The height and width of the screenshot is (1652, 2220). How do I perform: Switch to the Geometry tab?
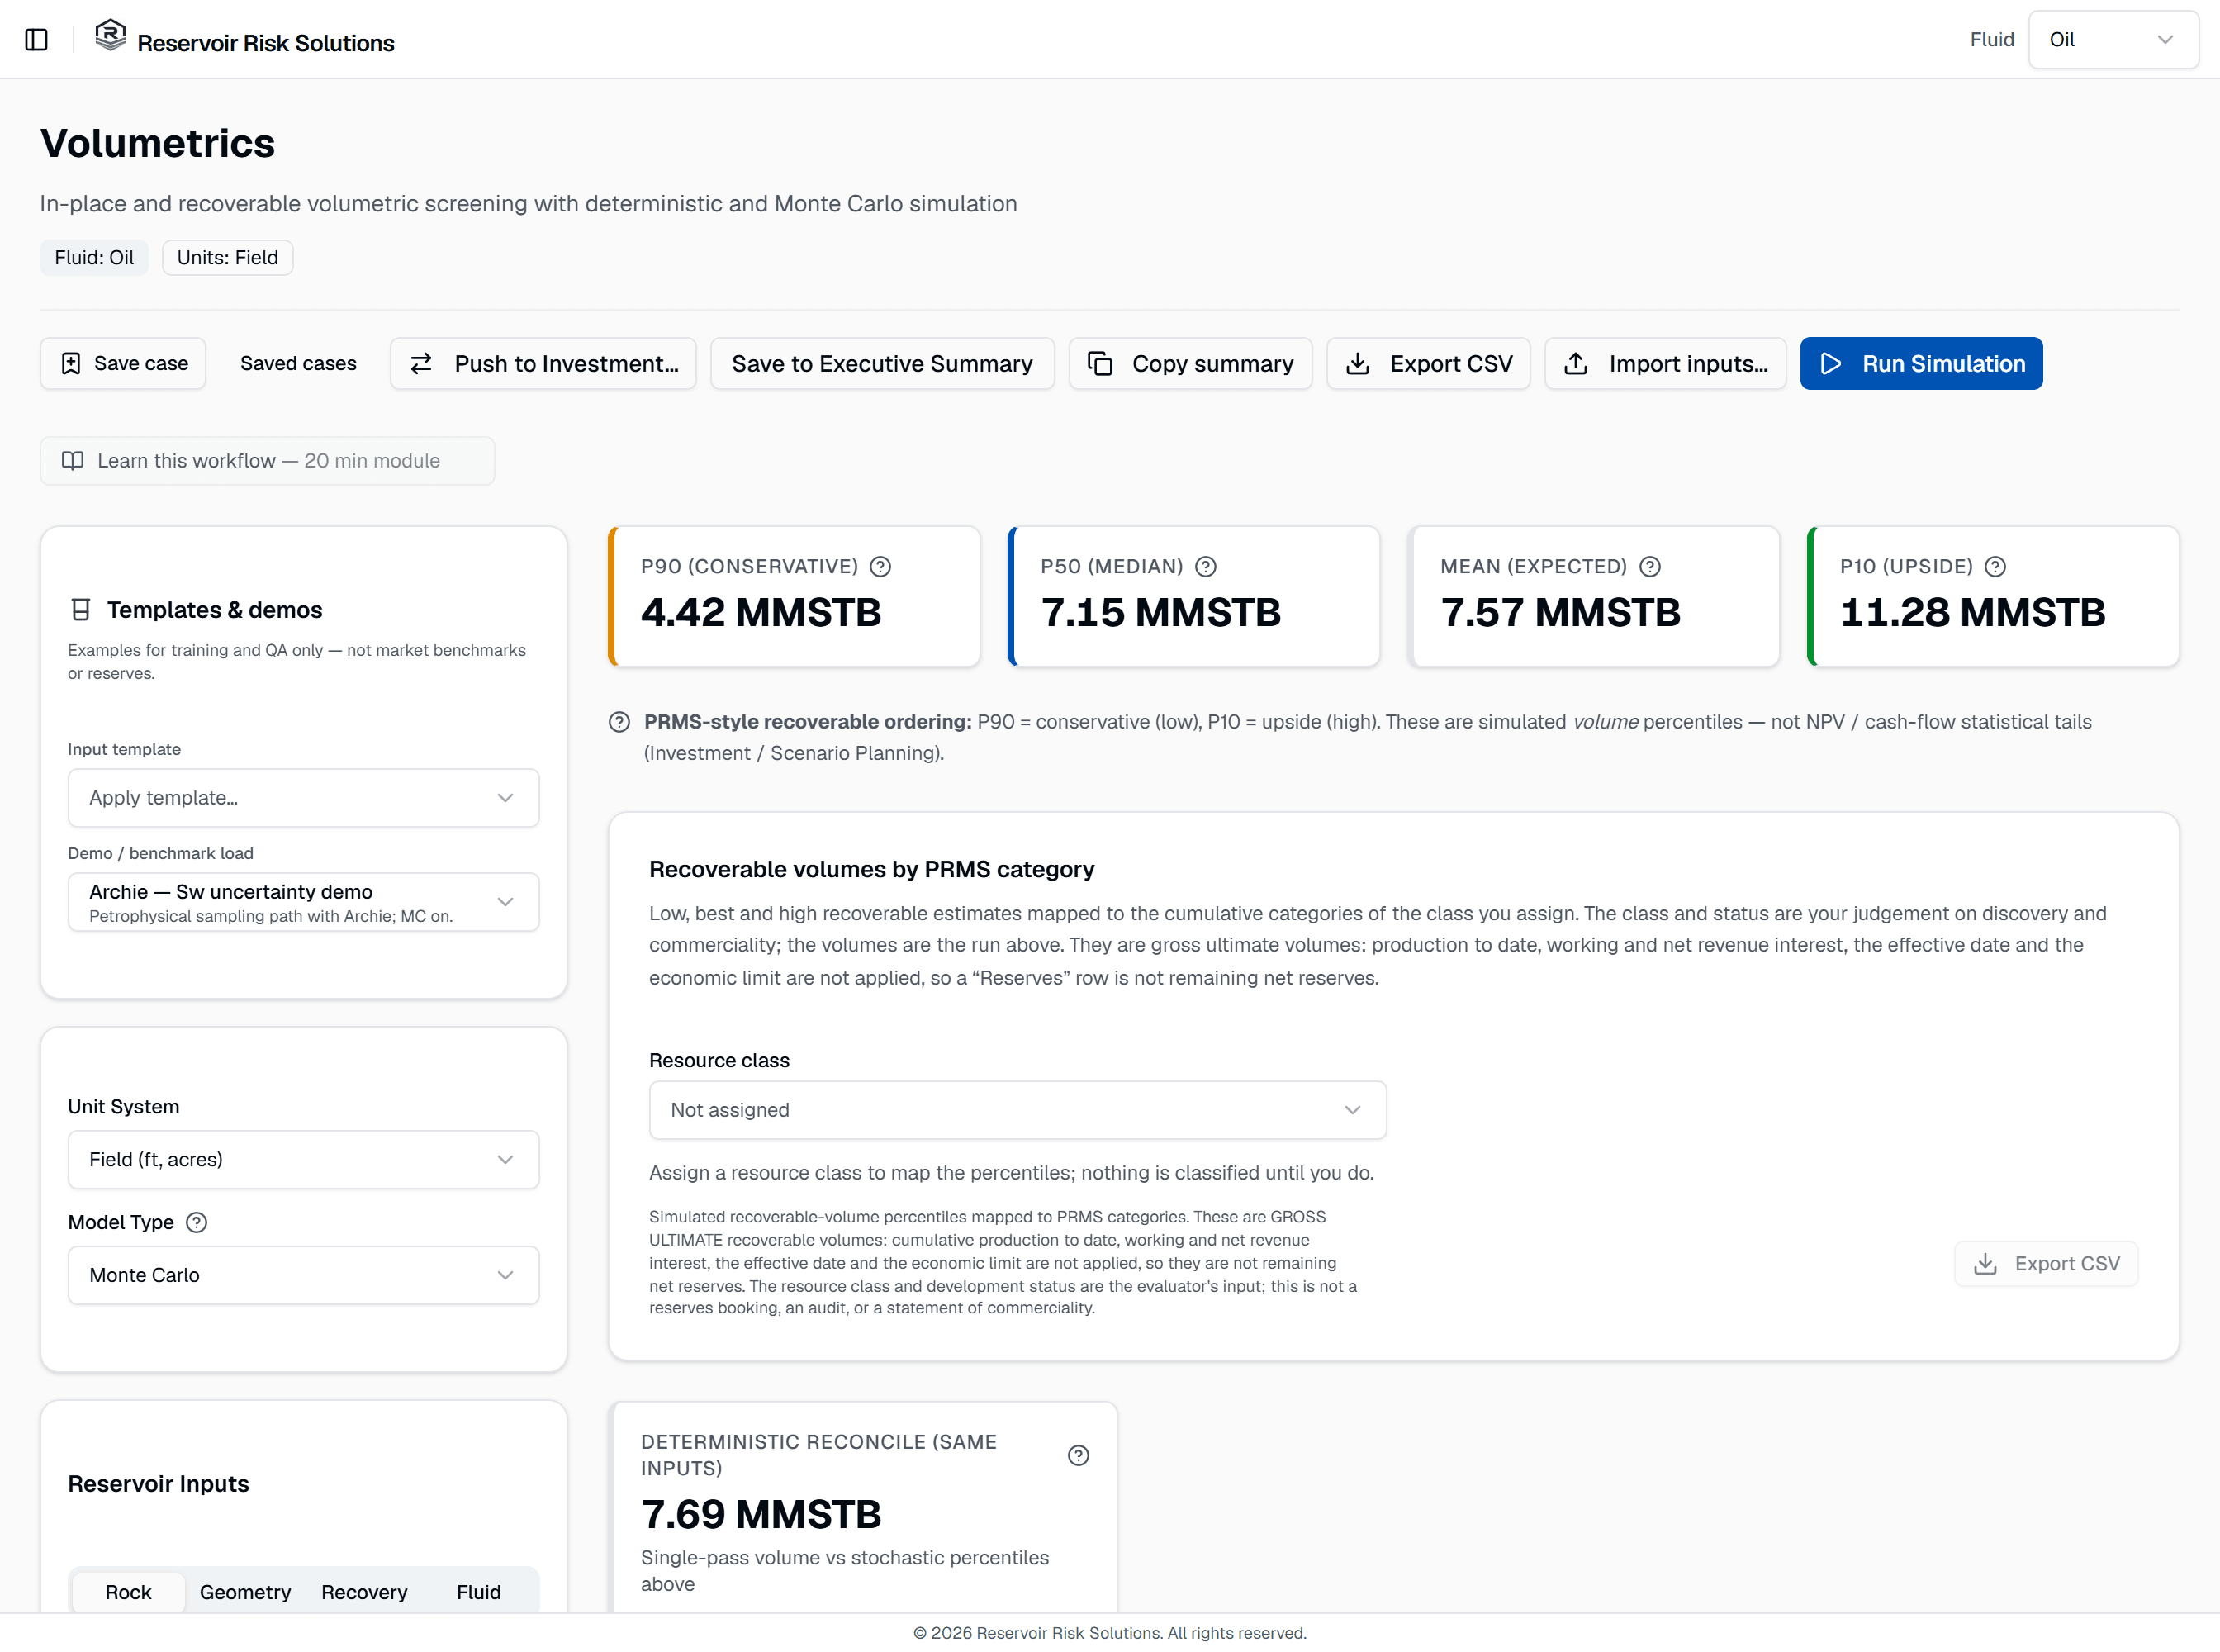pyautogui.click(x=245, y=1592)
